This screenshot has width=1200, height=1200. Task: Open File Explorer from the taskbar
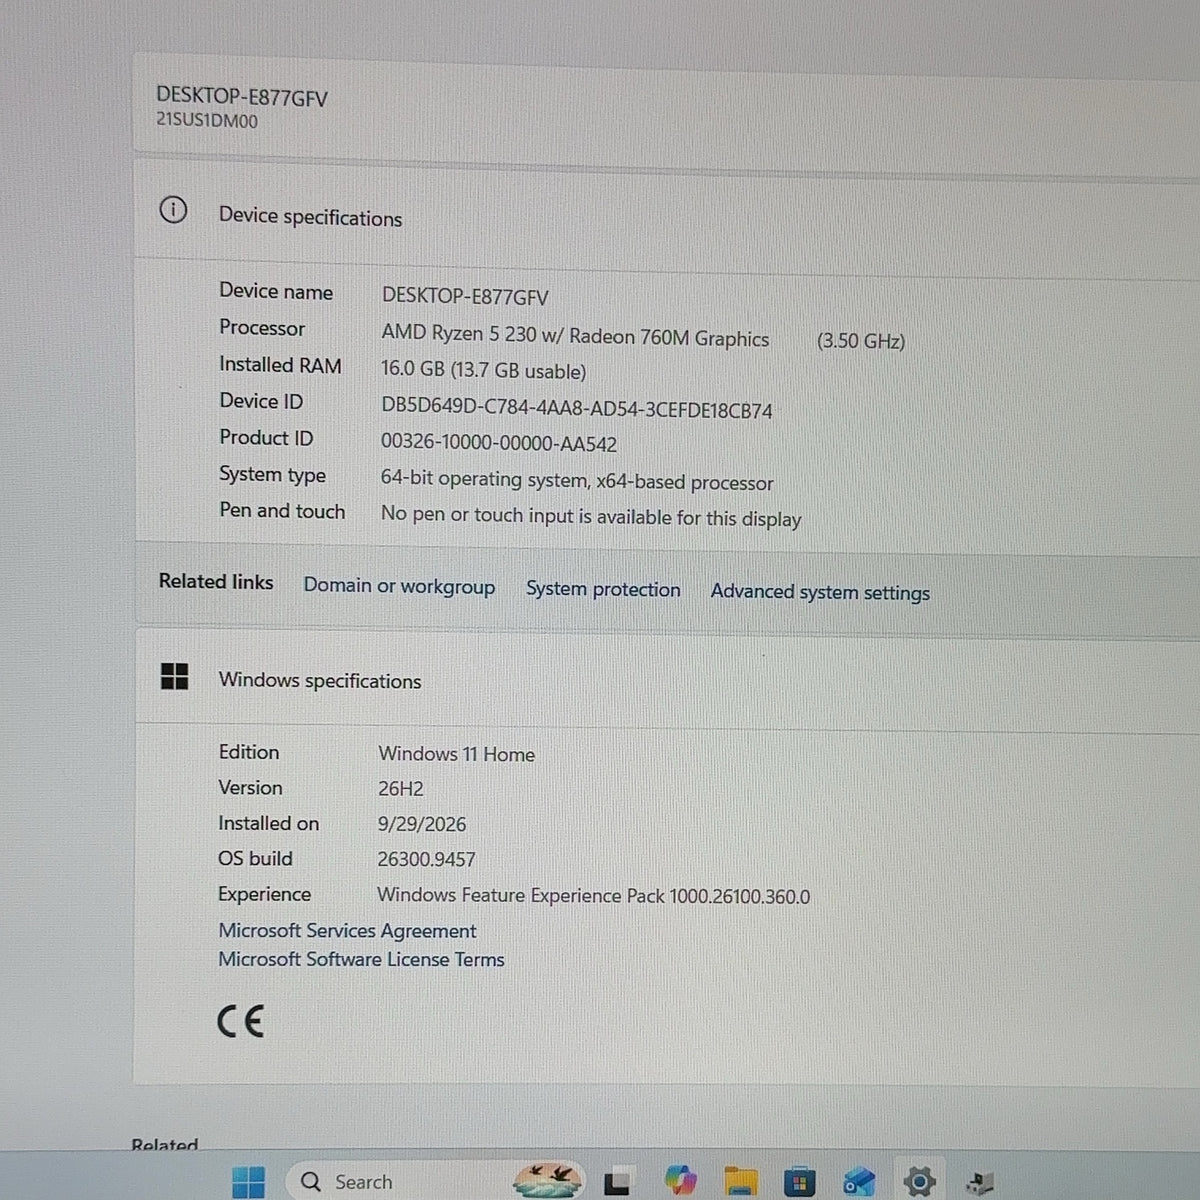[741, 1182]
